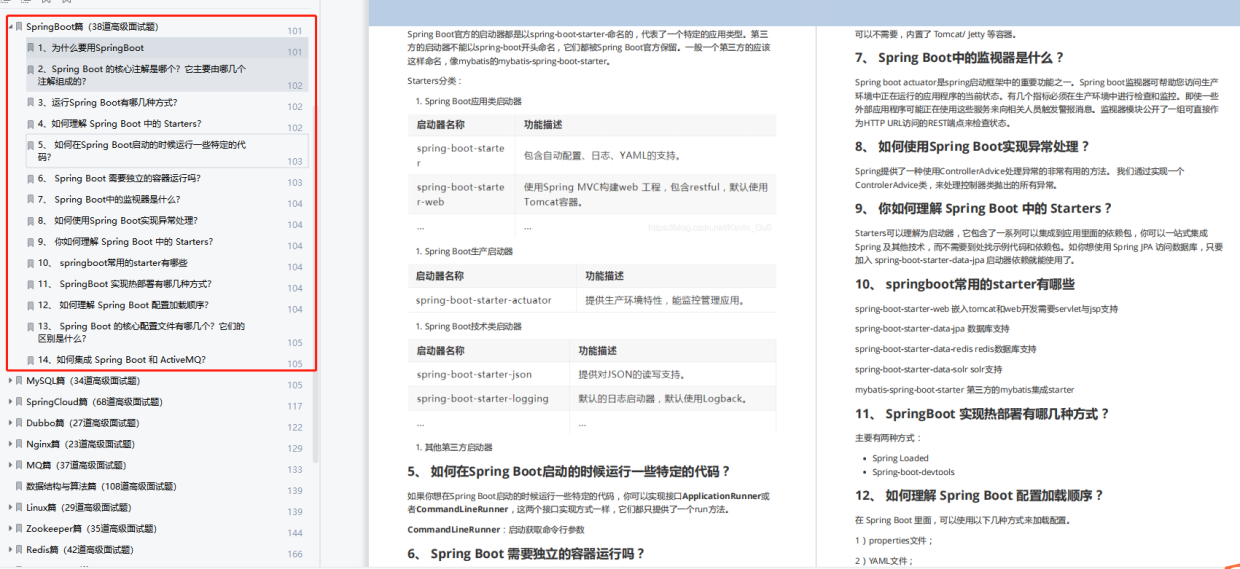
Task: Click page heading 10、springboot常用的starter有哪些
Action: [965, 284]
